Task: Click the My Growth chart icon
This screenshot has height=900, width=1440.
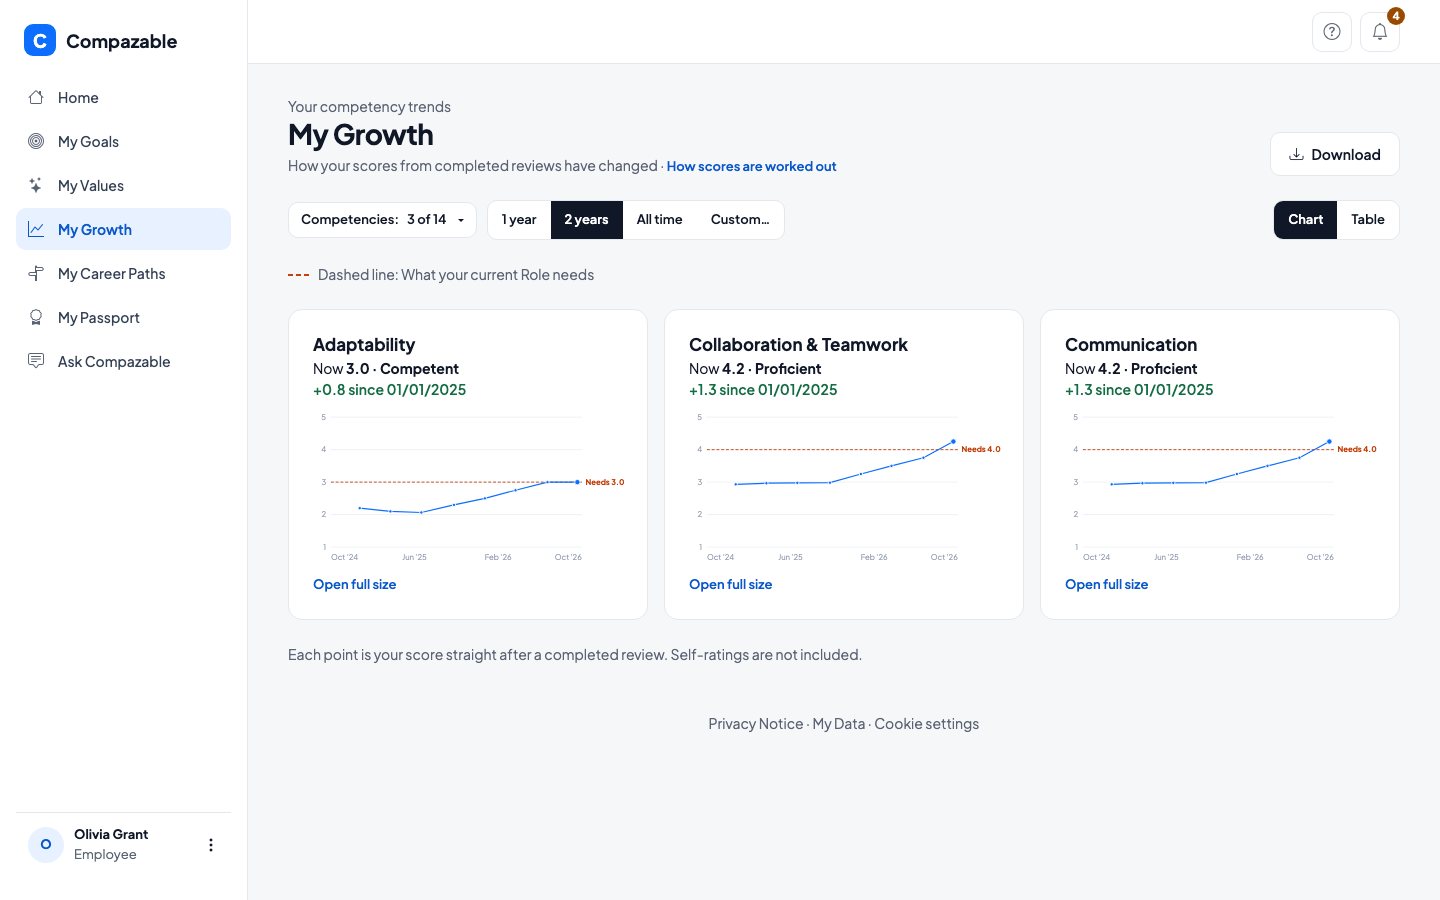Action: tap(36, 230)
